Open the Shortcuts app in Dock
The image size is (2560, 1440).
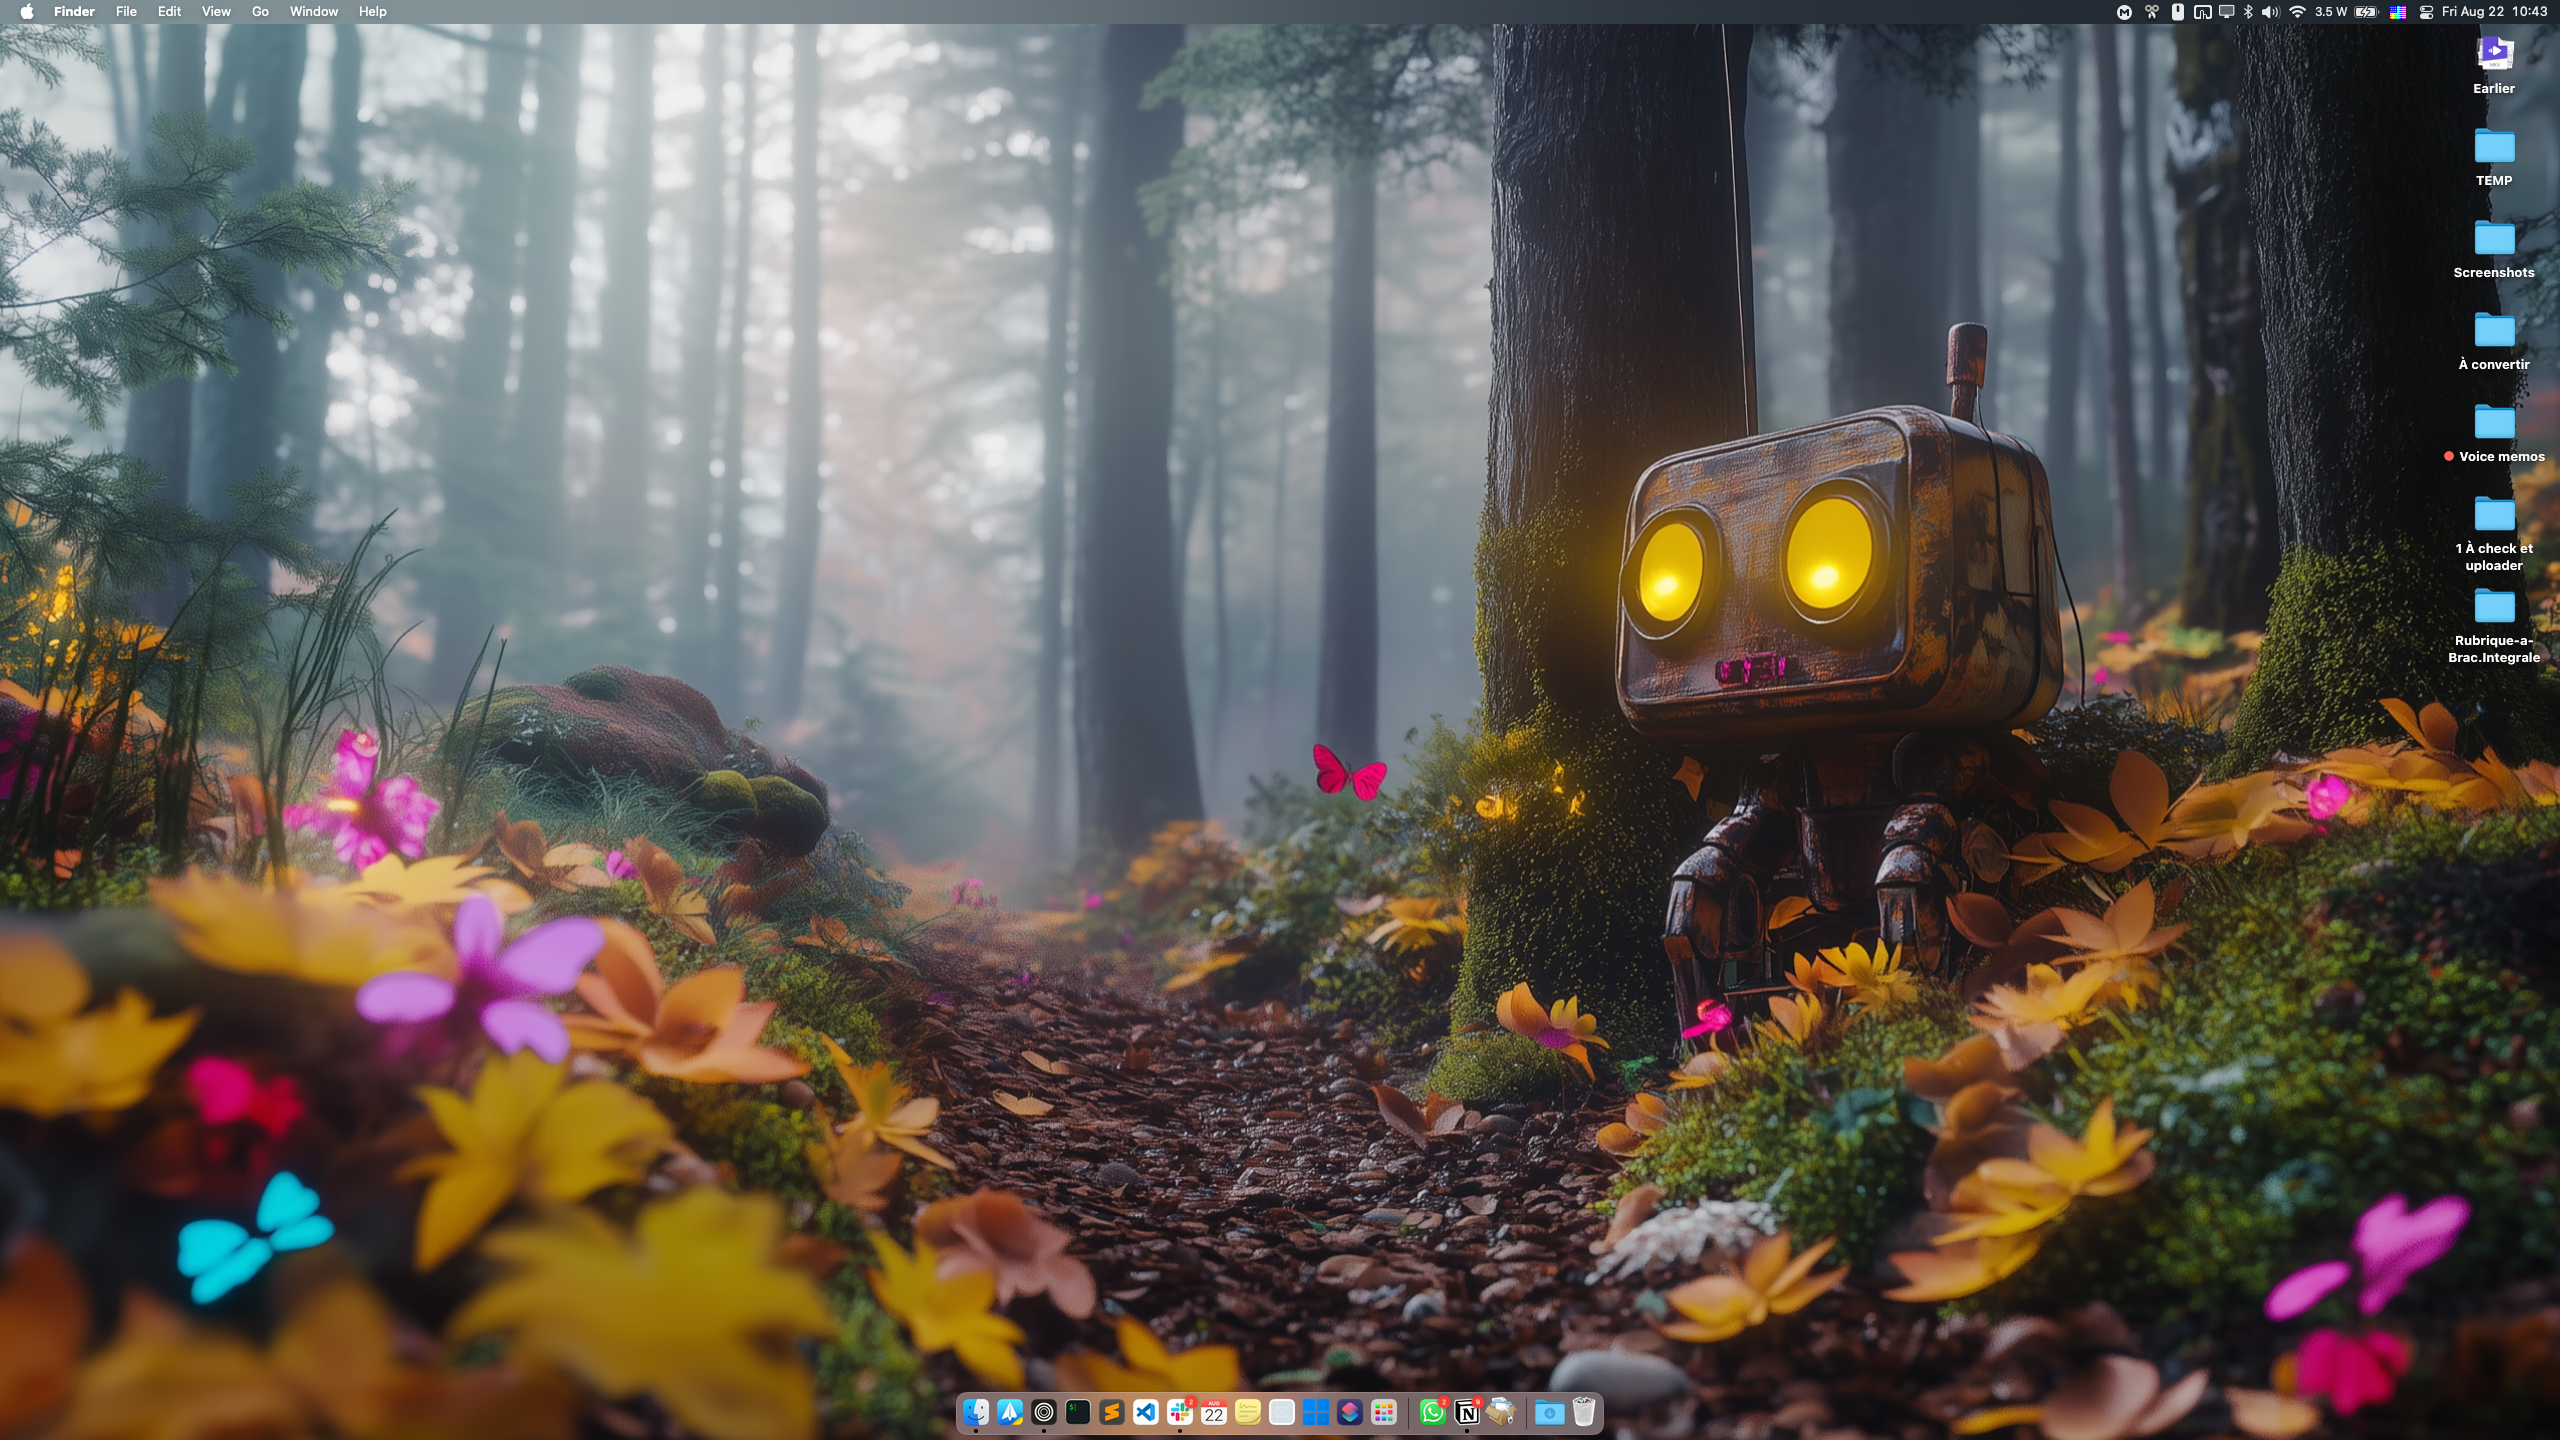(x=1350, y=1412)
